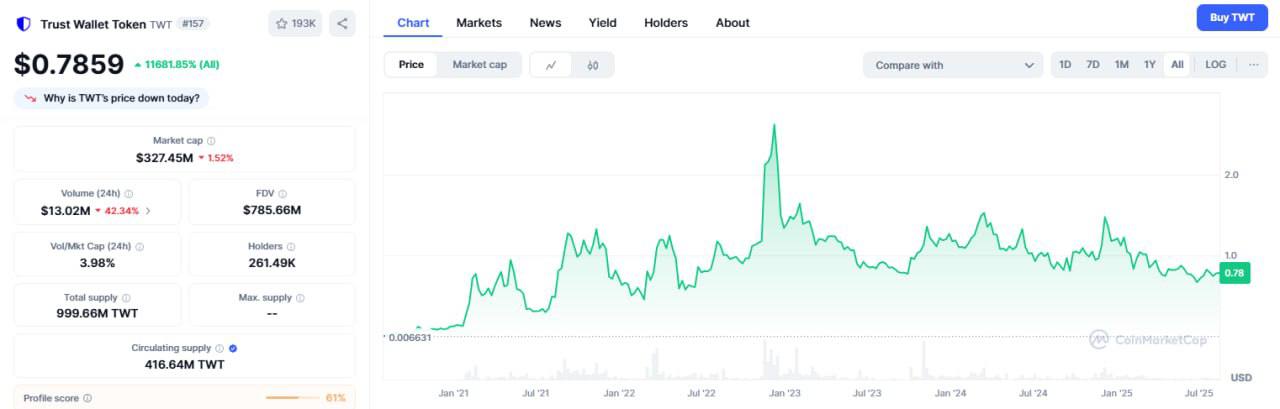Viewport: 1280px width, 409px height.
Task: Set chart range to 7D
Action: 1093,65
